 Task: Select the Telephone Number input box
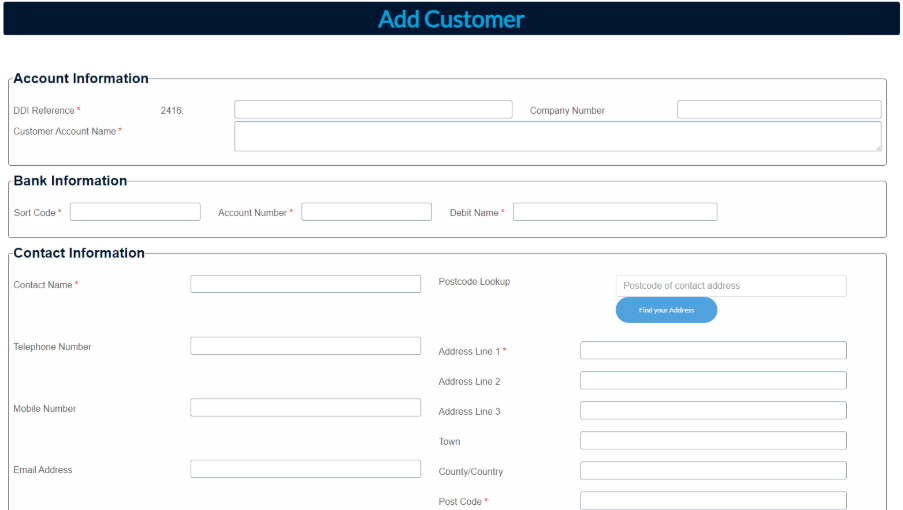(305, 346)
